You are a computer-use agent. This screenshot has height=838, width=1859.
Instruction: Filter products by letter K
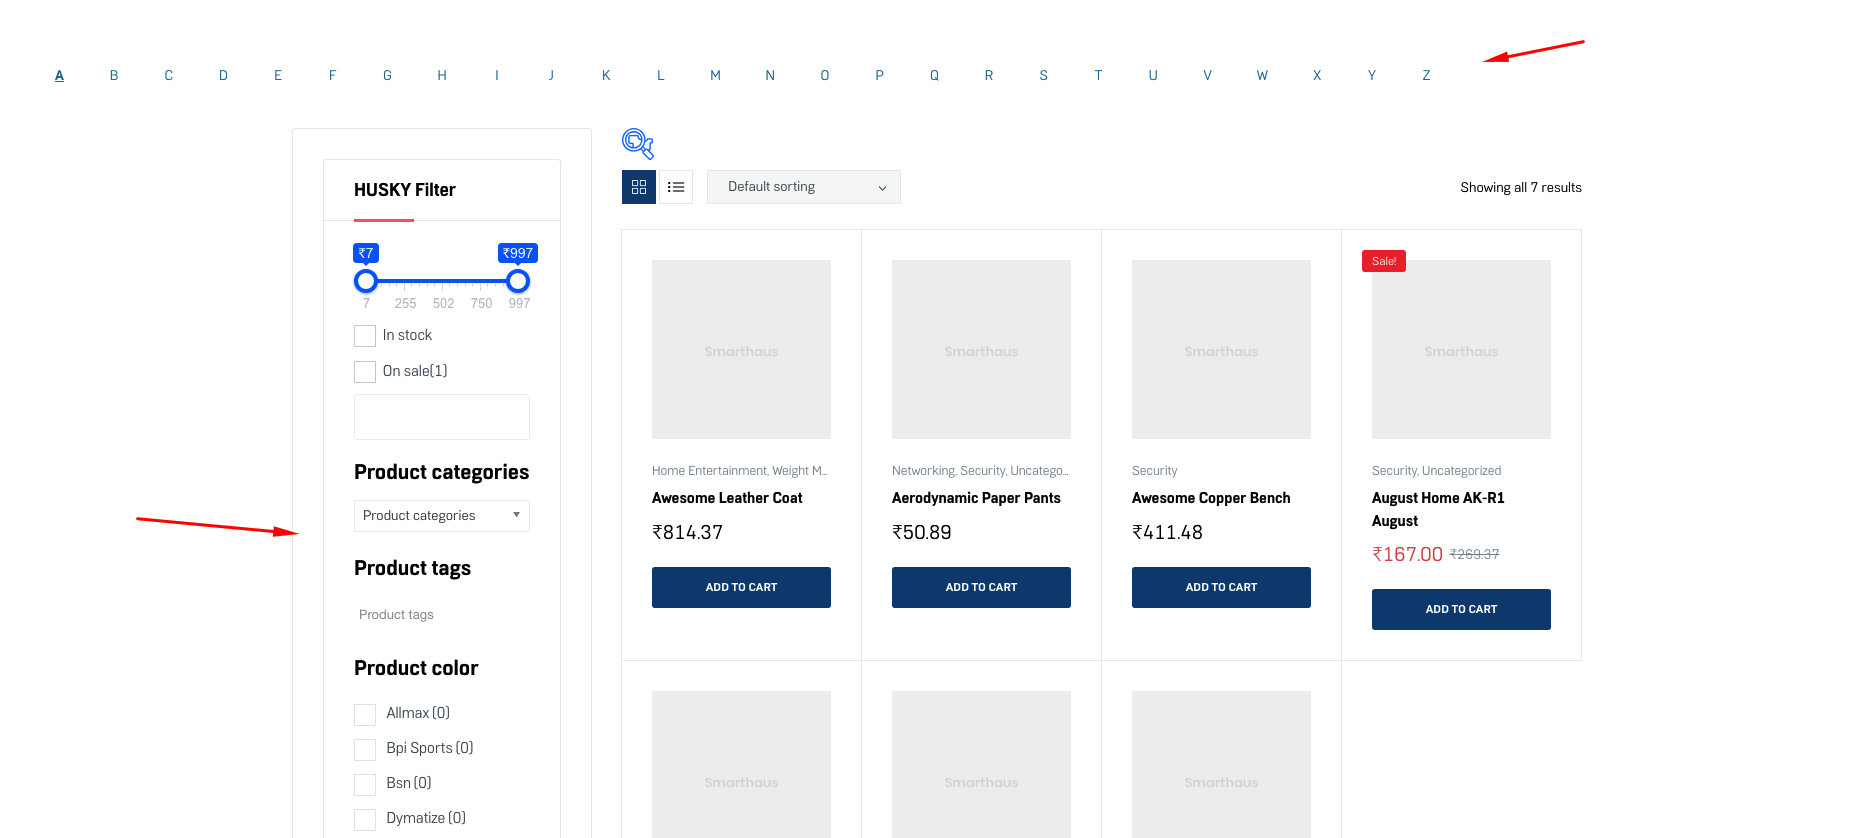point(606,75)
